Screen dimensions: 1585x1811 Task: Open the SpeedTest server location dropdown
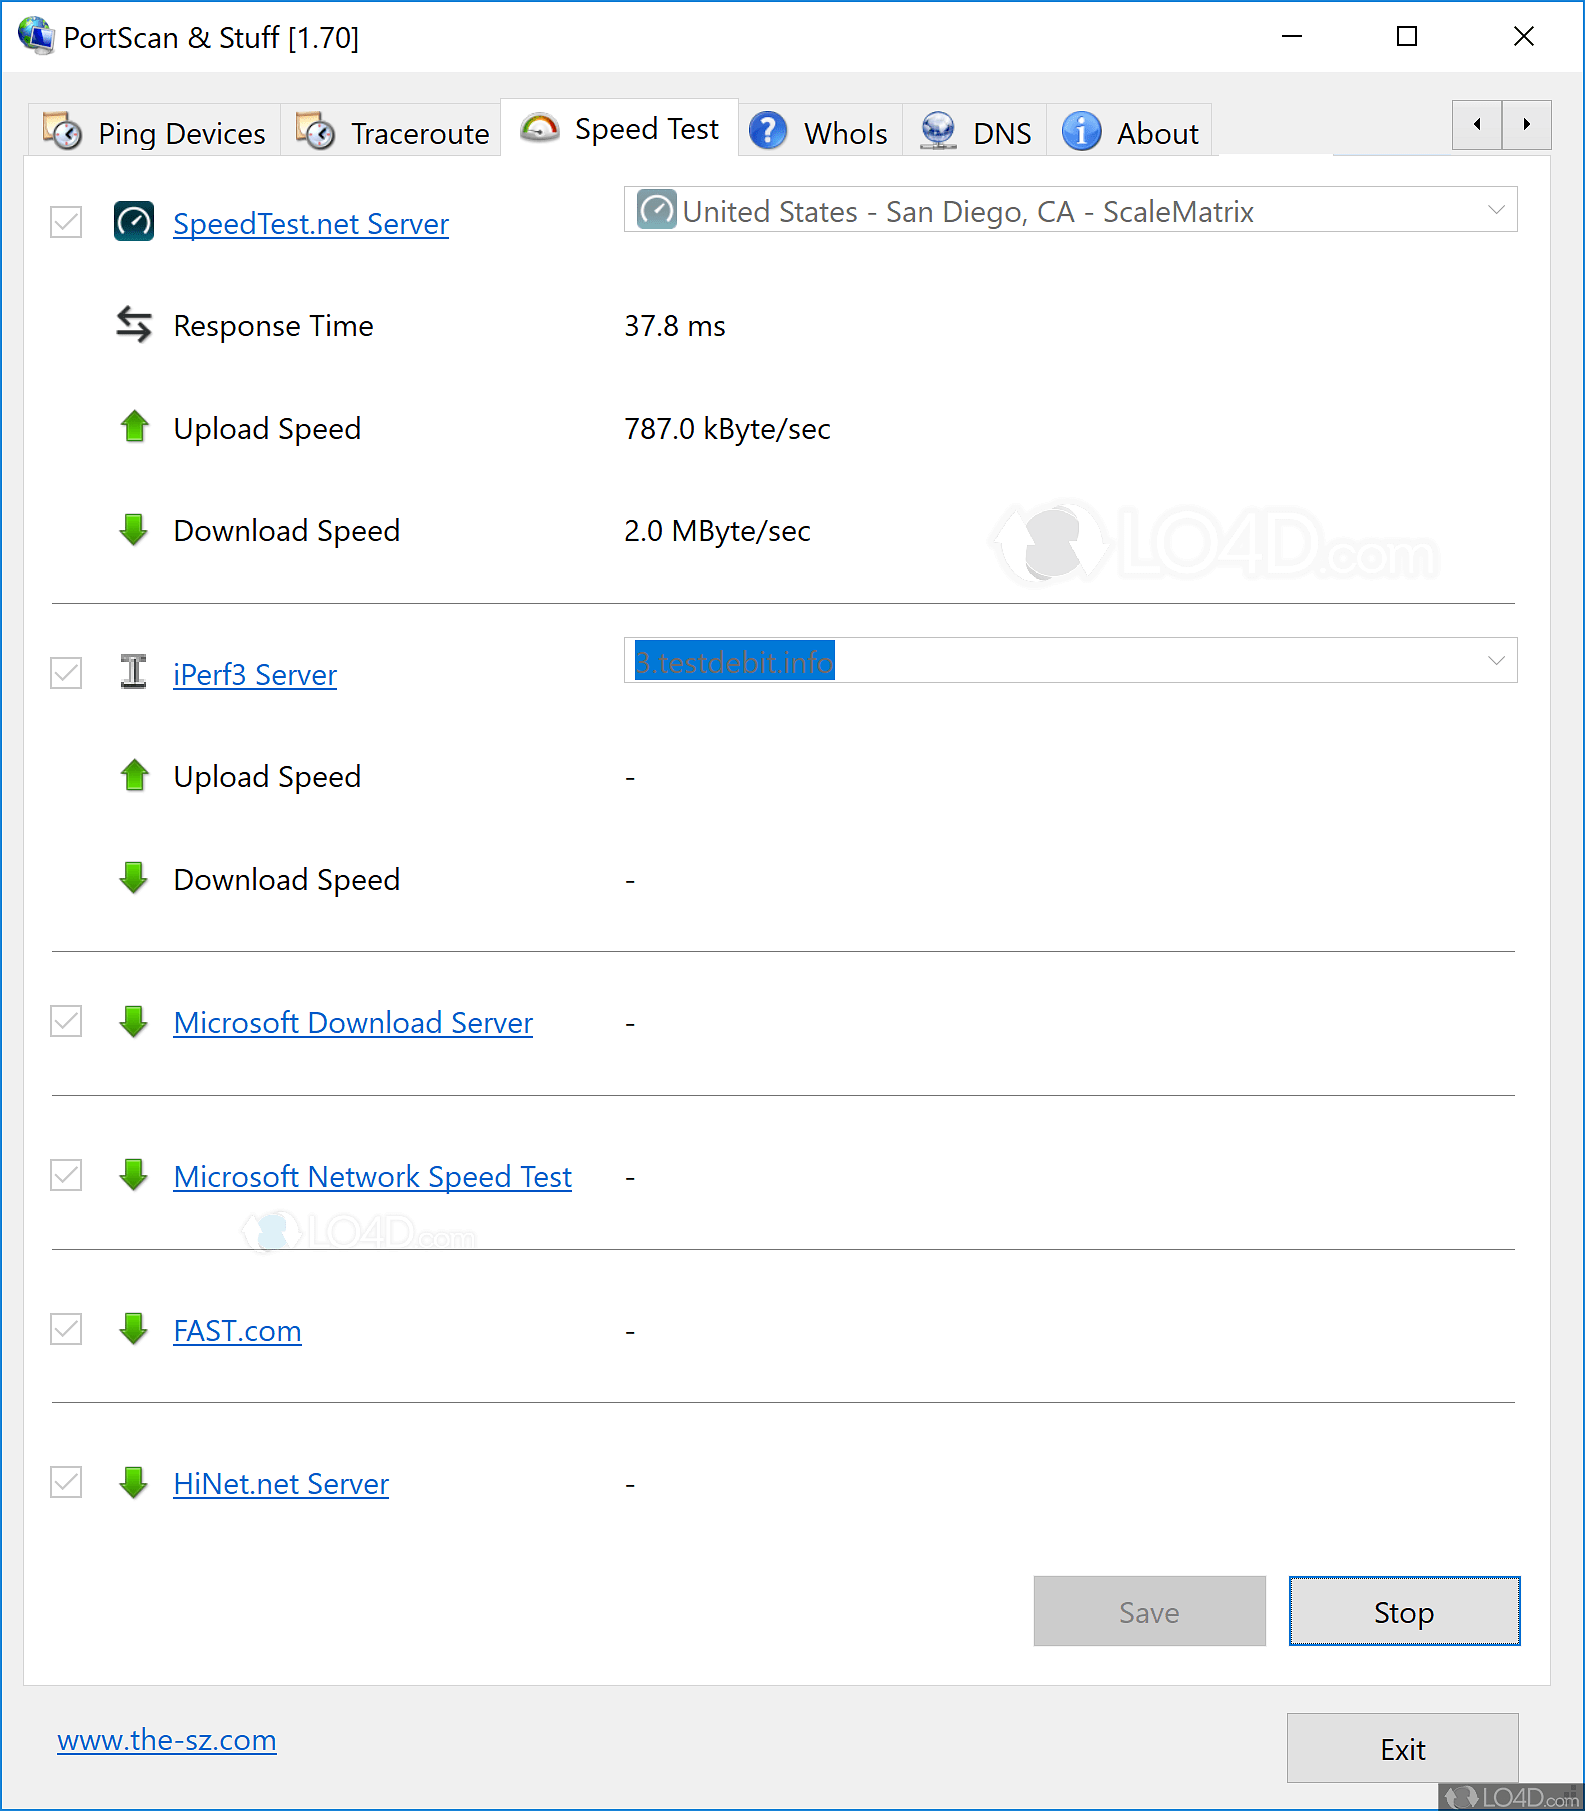tap(1070, 210)
